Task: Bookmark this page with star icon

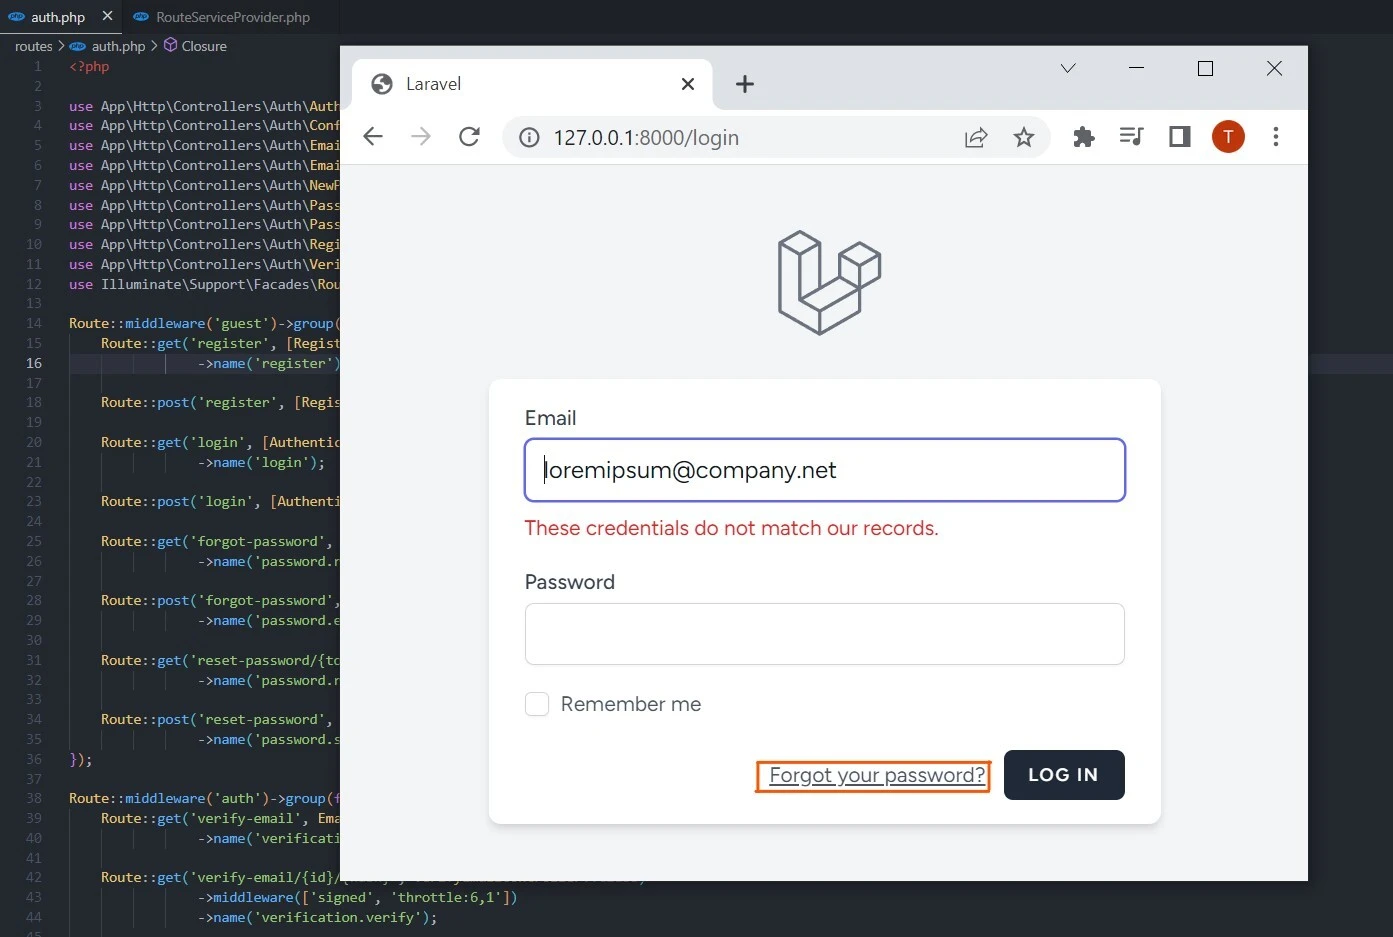Action: click(1023, 137)
